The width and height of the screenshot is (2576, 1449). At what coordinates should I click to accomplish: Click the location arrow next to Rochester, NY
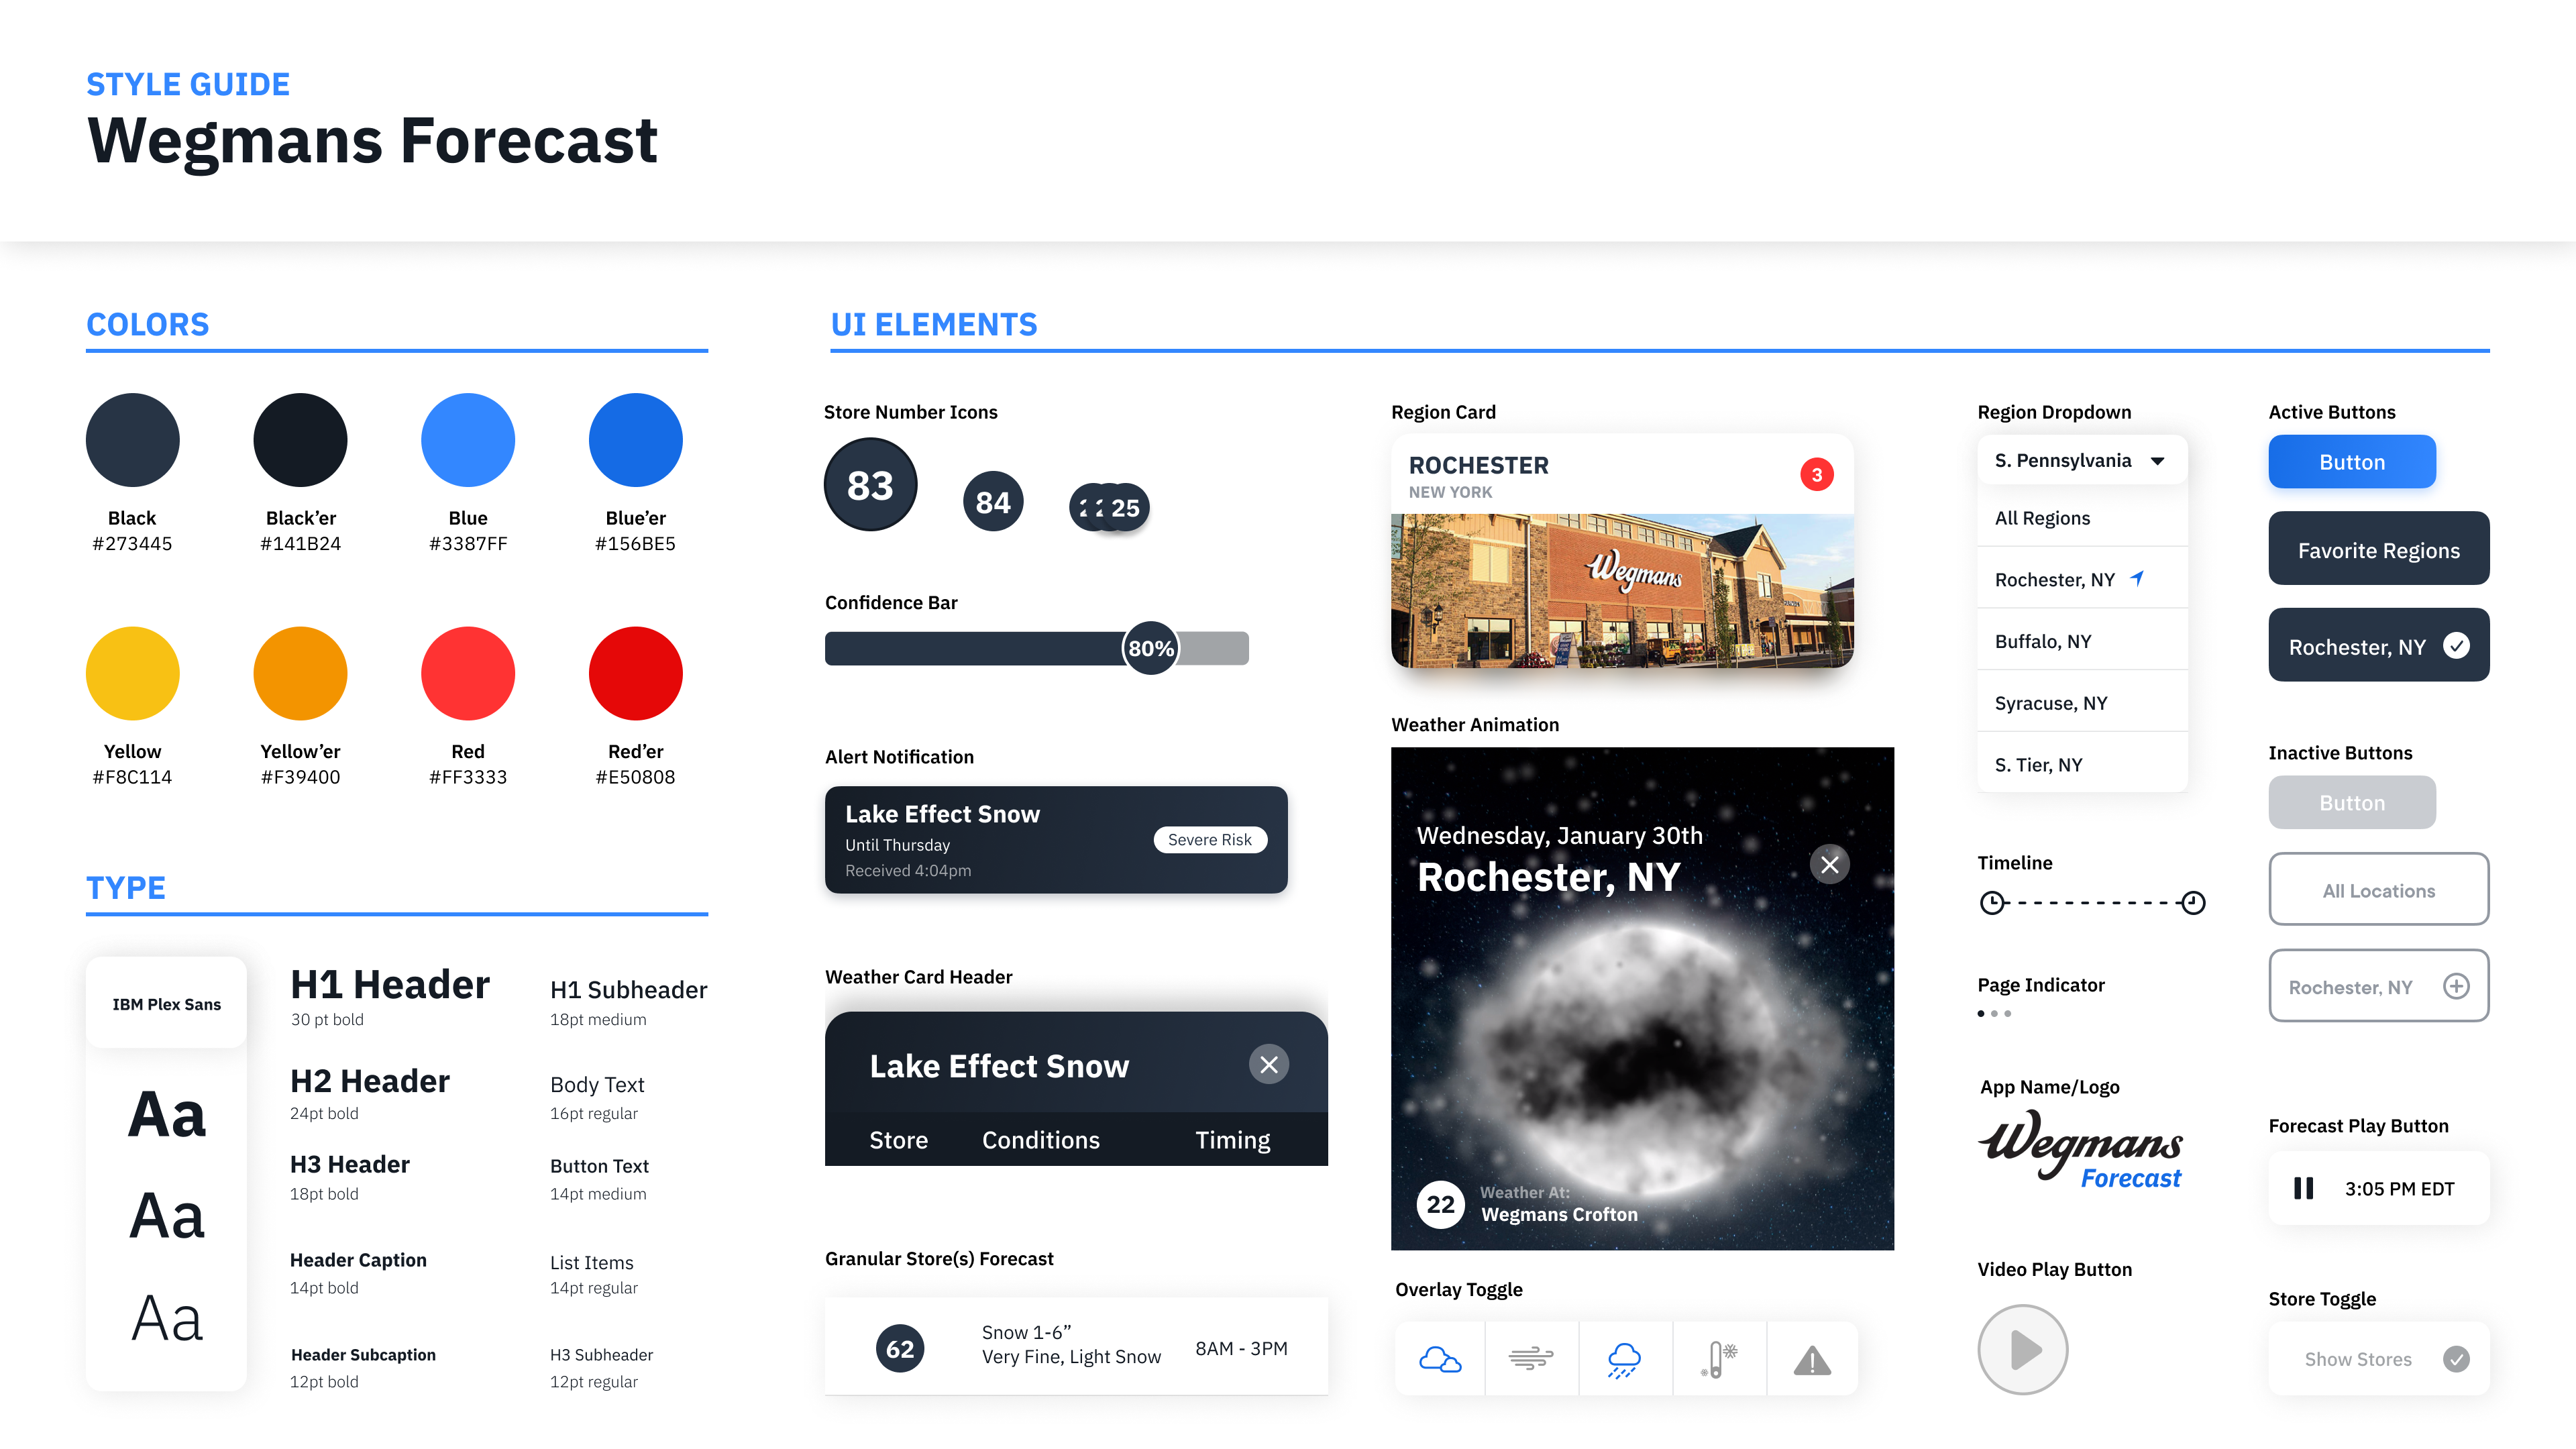tap(2137, 578)
